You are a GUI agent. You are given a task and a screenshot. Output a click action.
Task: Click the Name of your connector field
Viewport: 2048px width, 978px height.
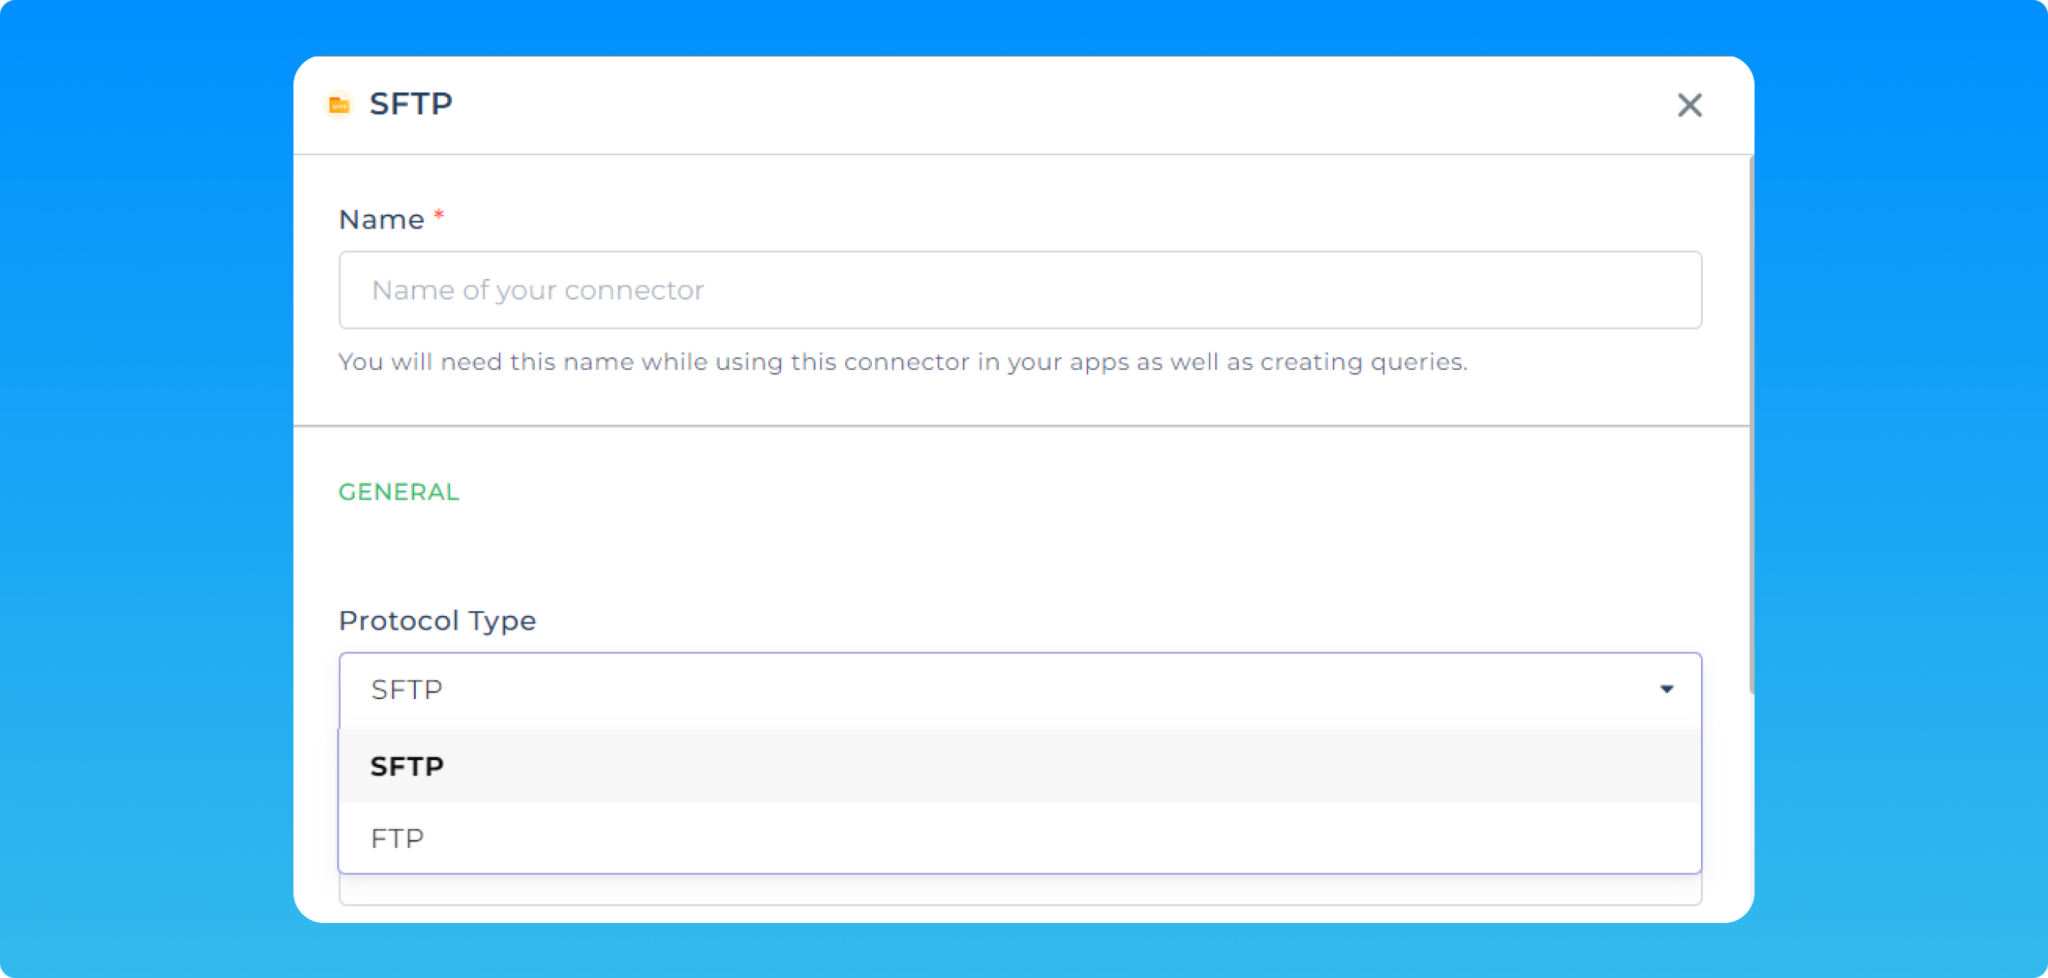1020,290
